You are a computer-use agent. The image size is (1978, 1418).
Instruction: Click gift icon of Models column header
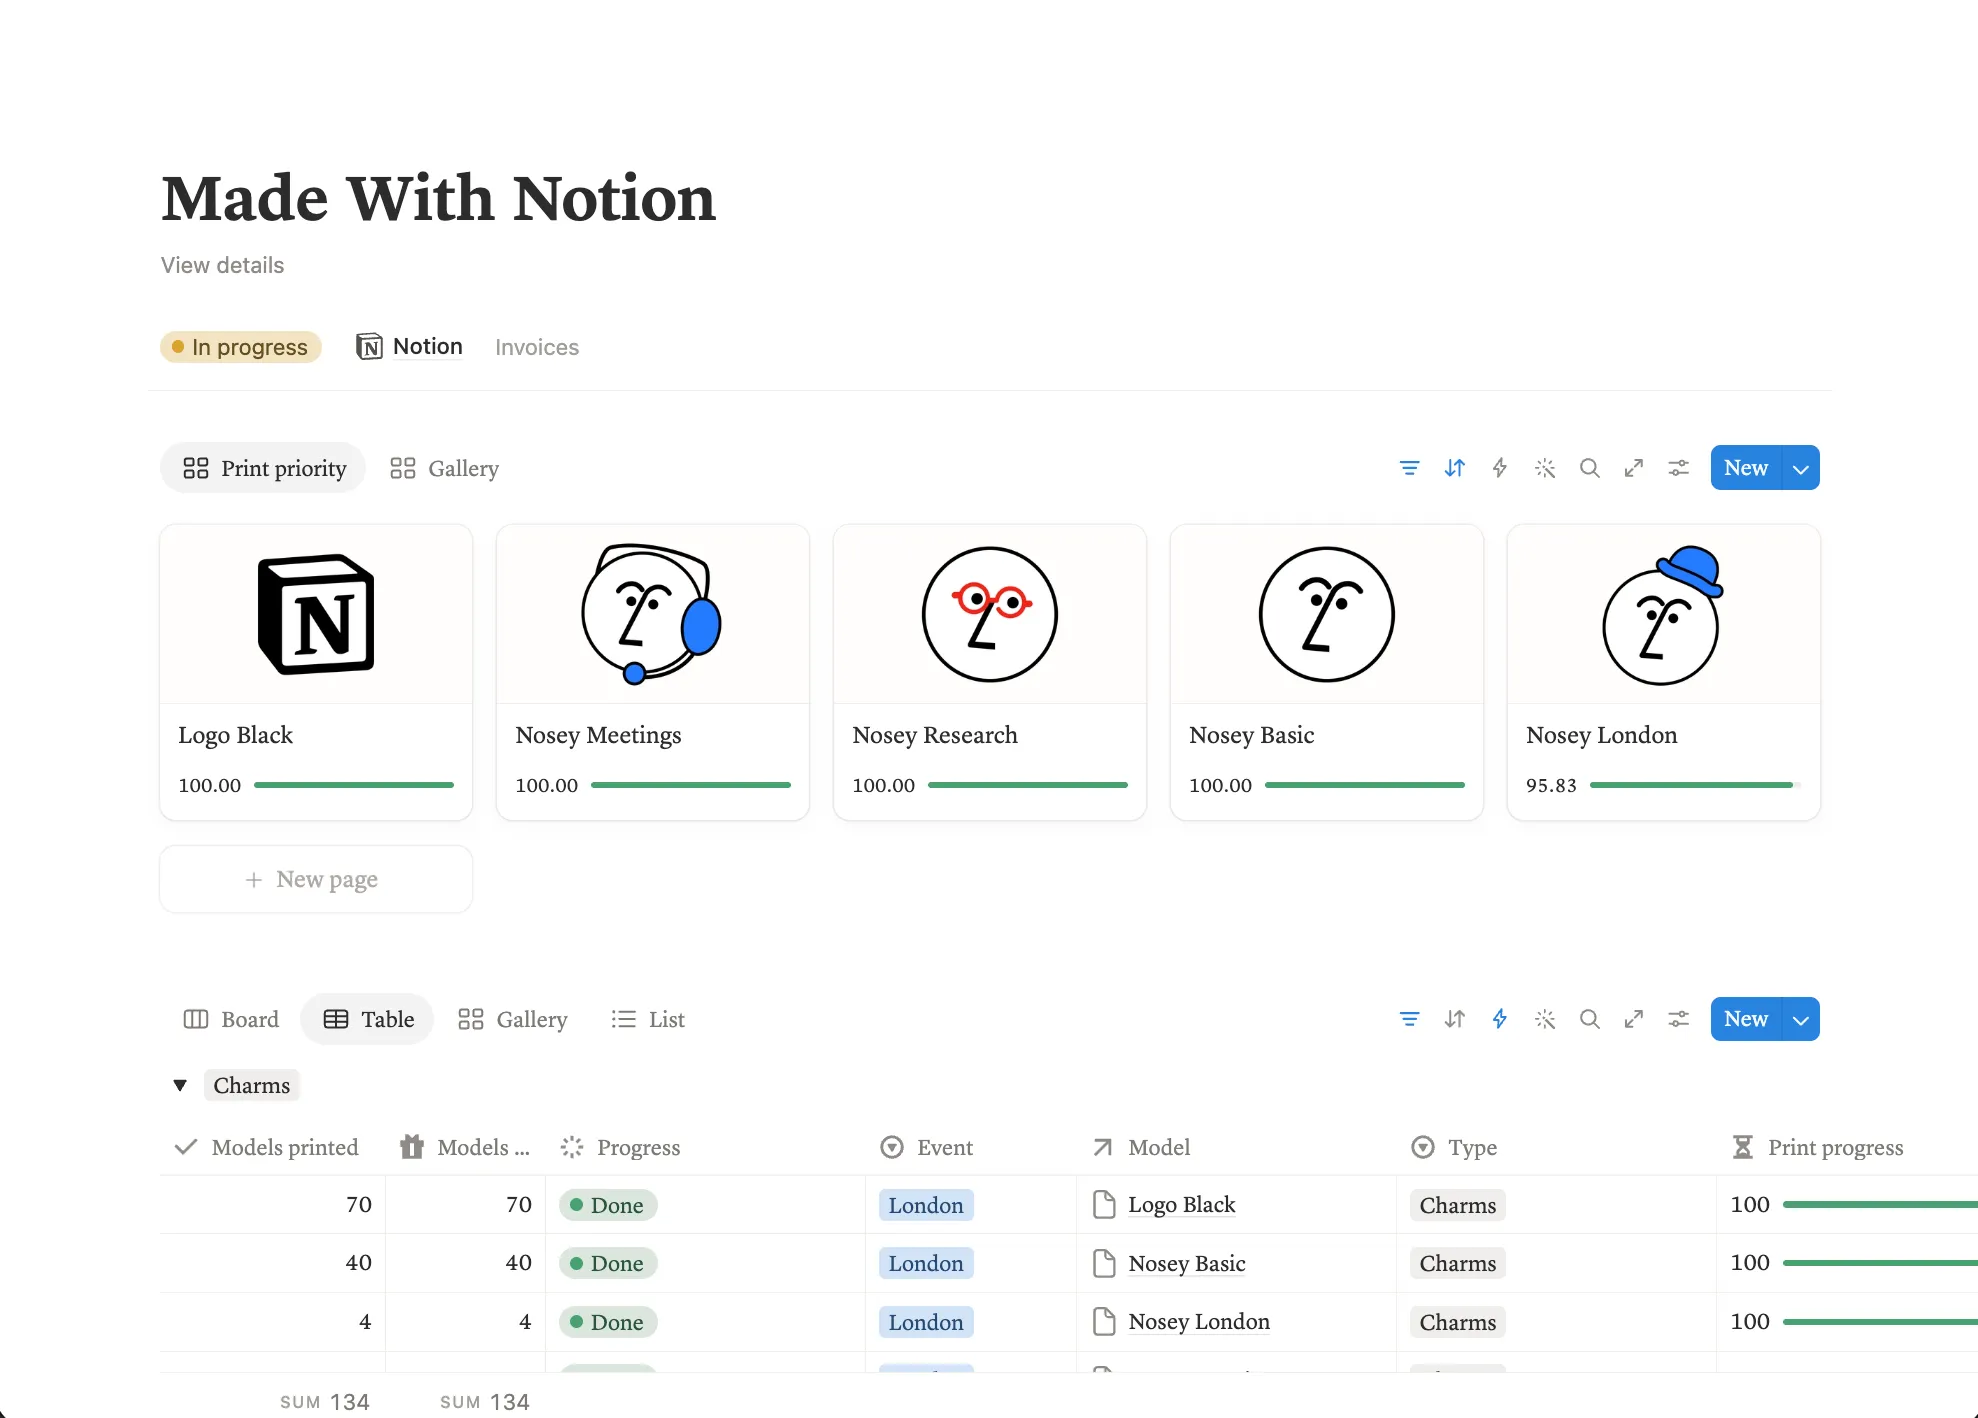click(411, 1147)
